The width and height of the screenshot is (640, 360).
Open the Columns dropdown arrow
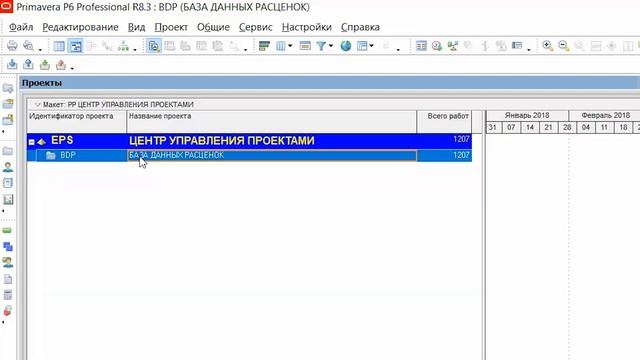(290, 46)
